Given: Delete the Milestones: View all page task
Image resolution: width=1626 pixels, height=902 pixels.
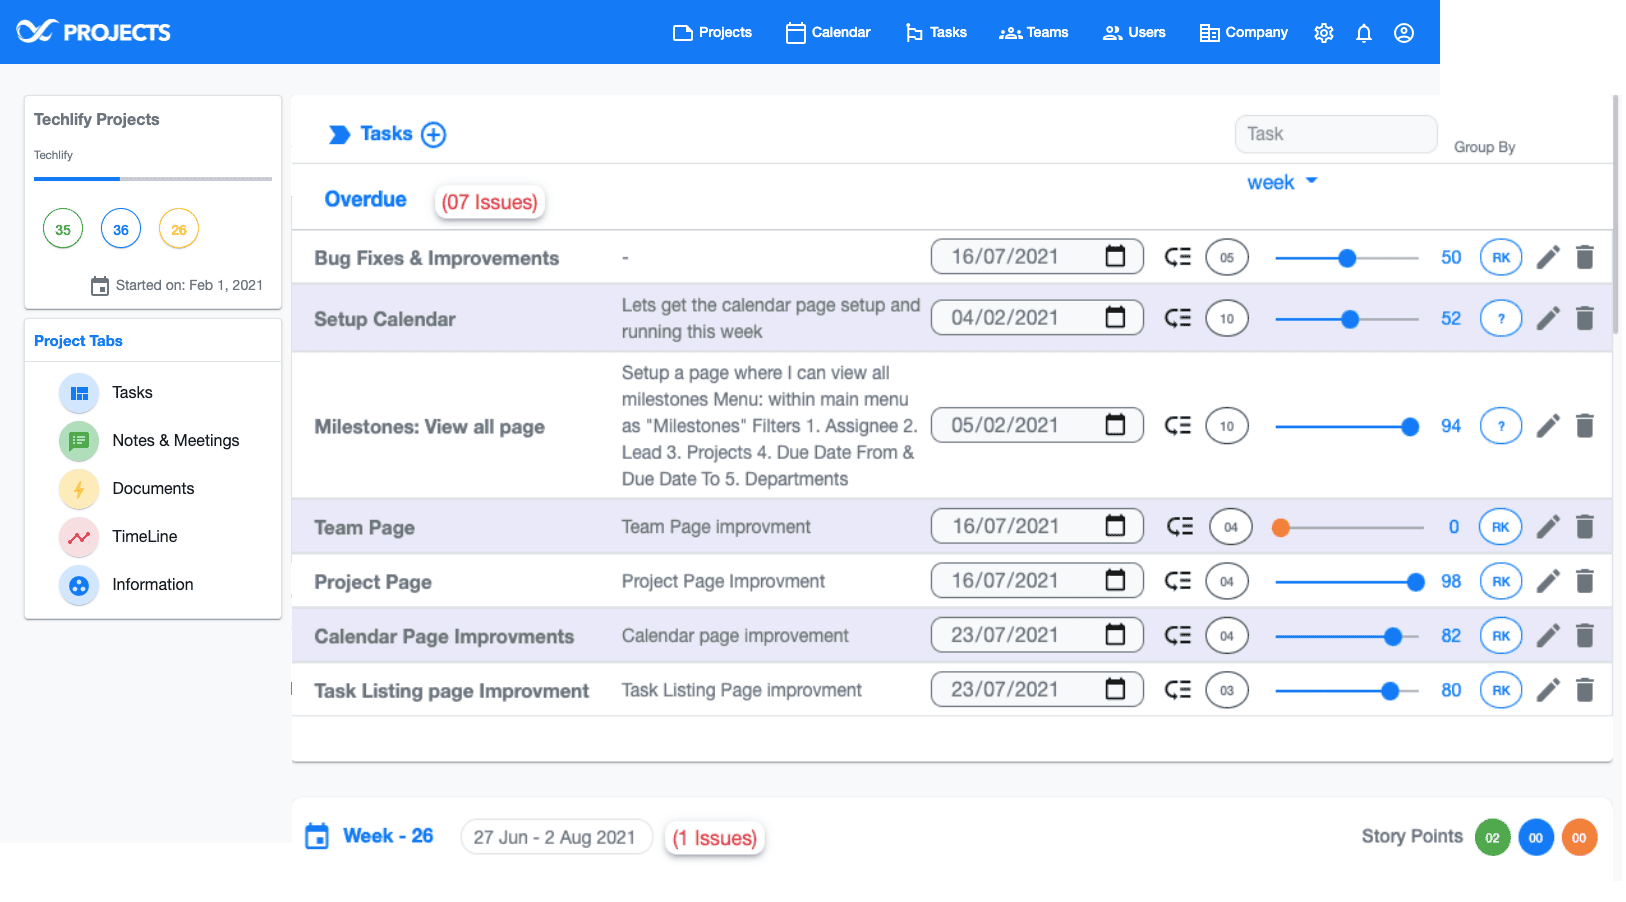Looking at the screenshot, I should pyautogui.click(x=1585, y=426).
